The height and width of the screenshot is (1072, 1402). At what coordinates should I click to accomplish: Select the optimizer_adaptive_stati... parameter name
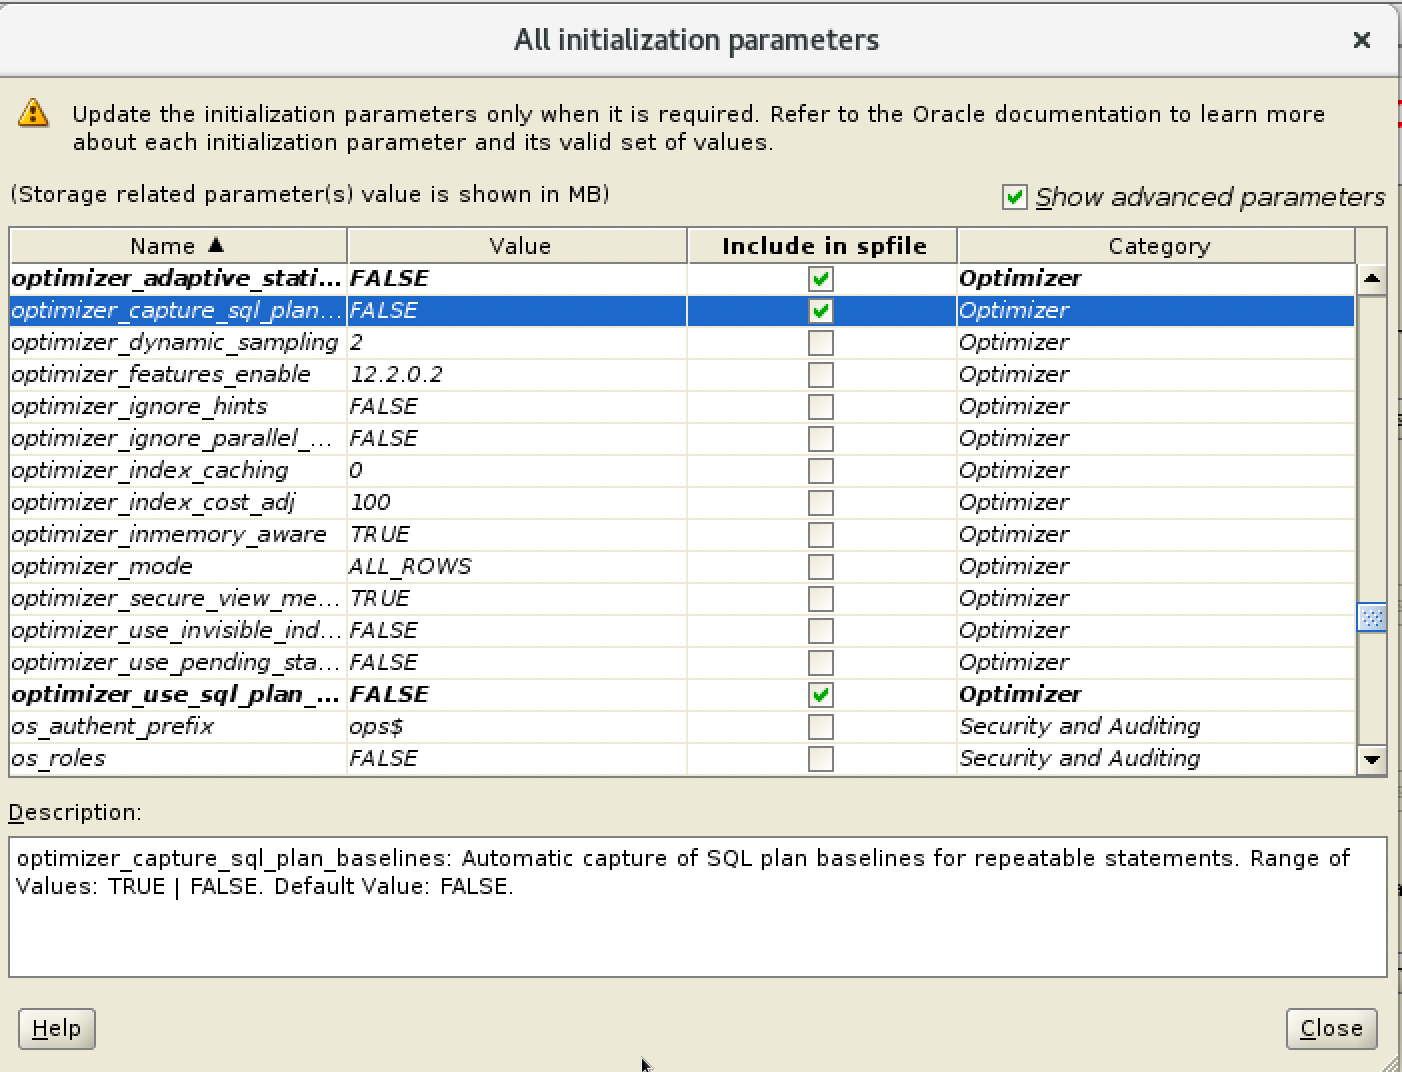[x=178, y=278]
